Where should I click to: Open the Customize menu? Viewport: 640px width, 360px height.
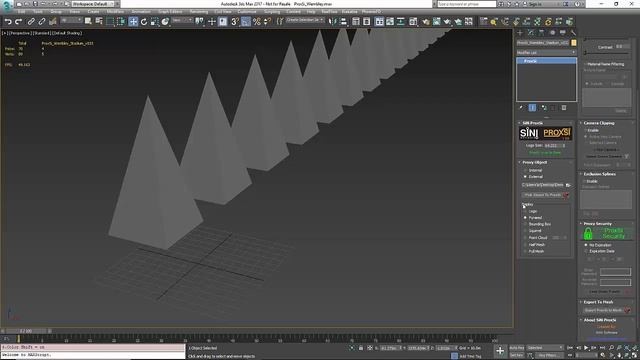(247, 12)
